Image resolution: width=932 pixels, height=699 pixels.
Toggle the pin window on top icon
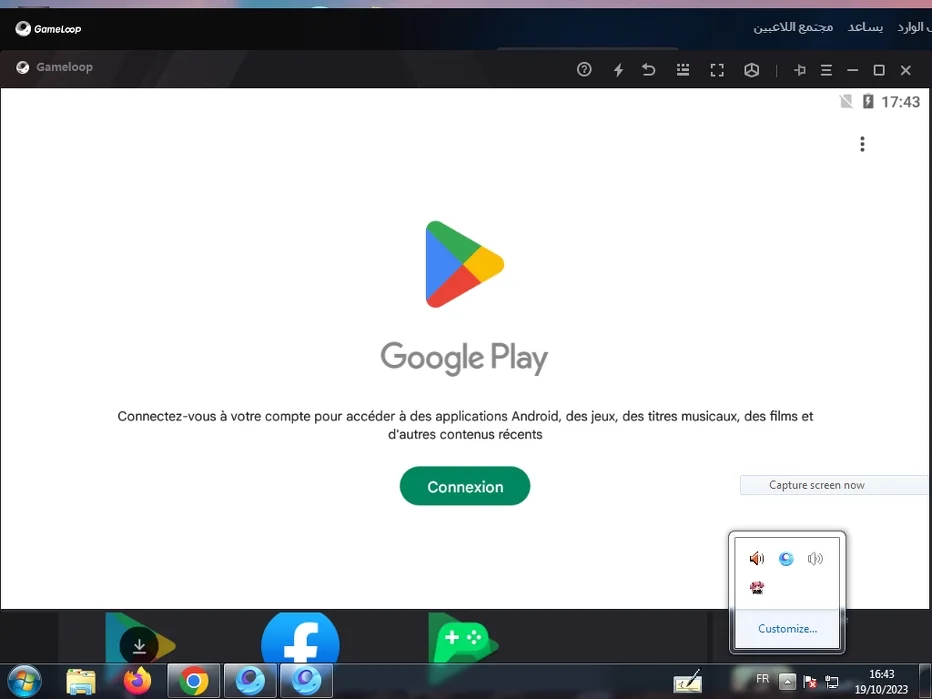(x=799, y=70)
